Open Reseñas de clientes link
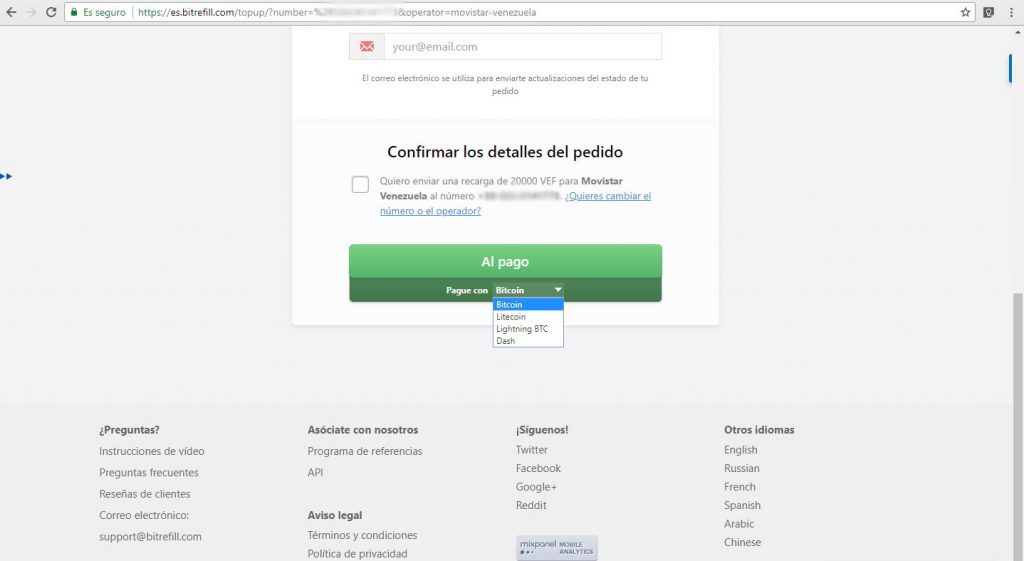The width and height of the screenshot is (1024, 561). pyautogui.click(x=145, y=494)
